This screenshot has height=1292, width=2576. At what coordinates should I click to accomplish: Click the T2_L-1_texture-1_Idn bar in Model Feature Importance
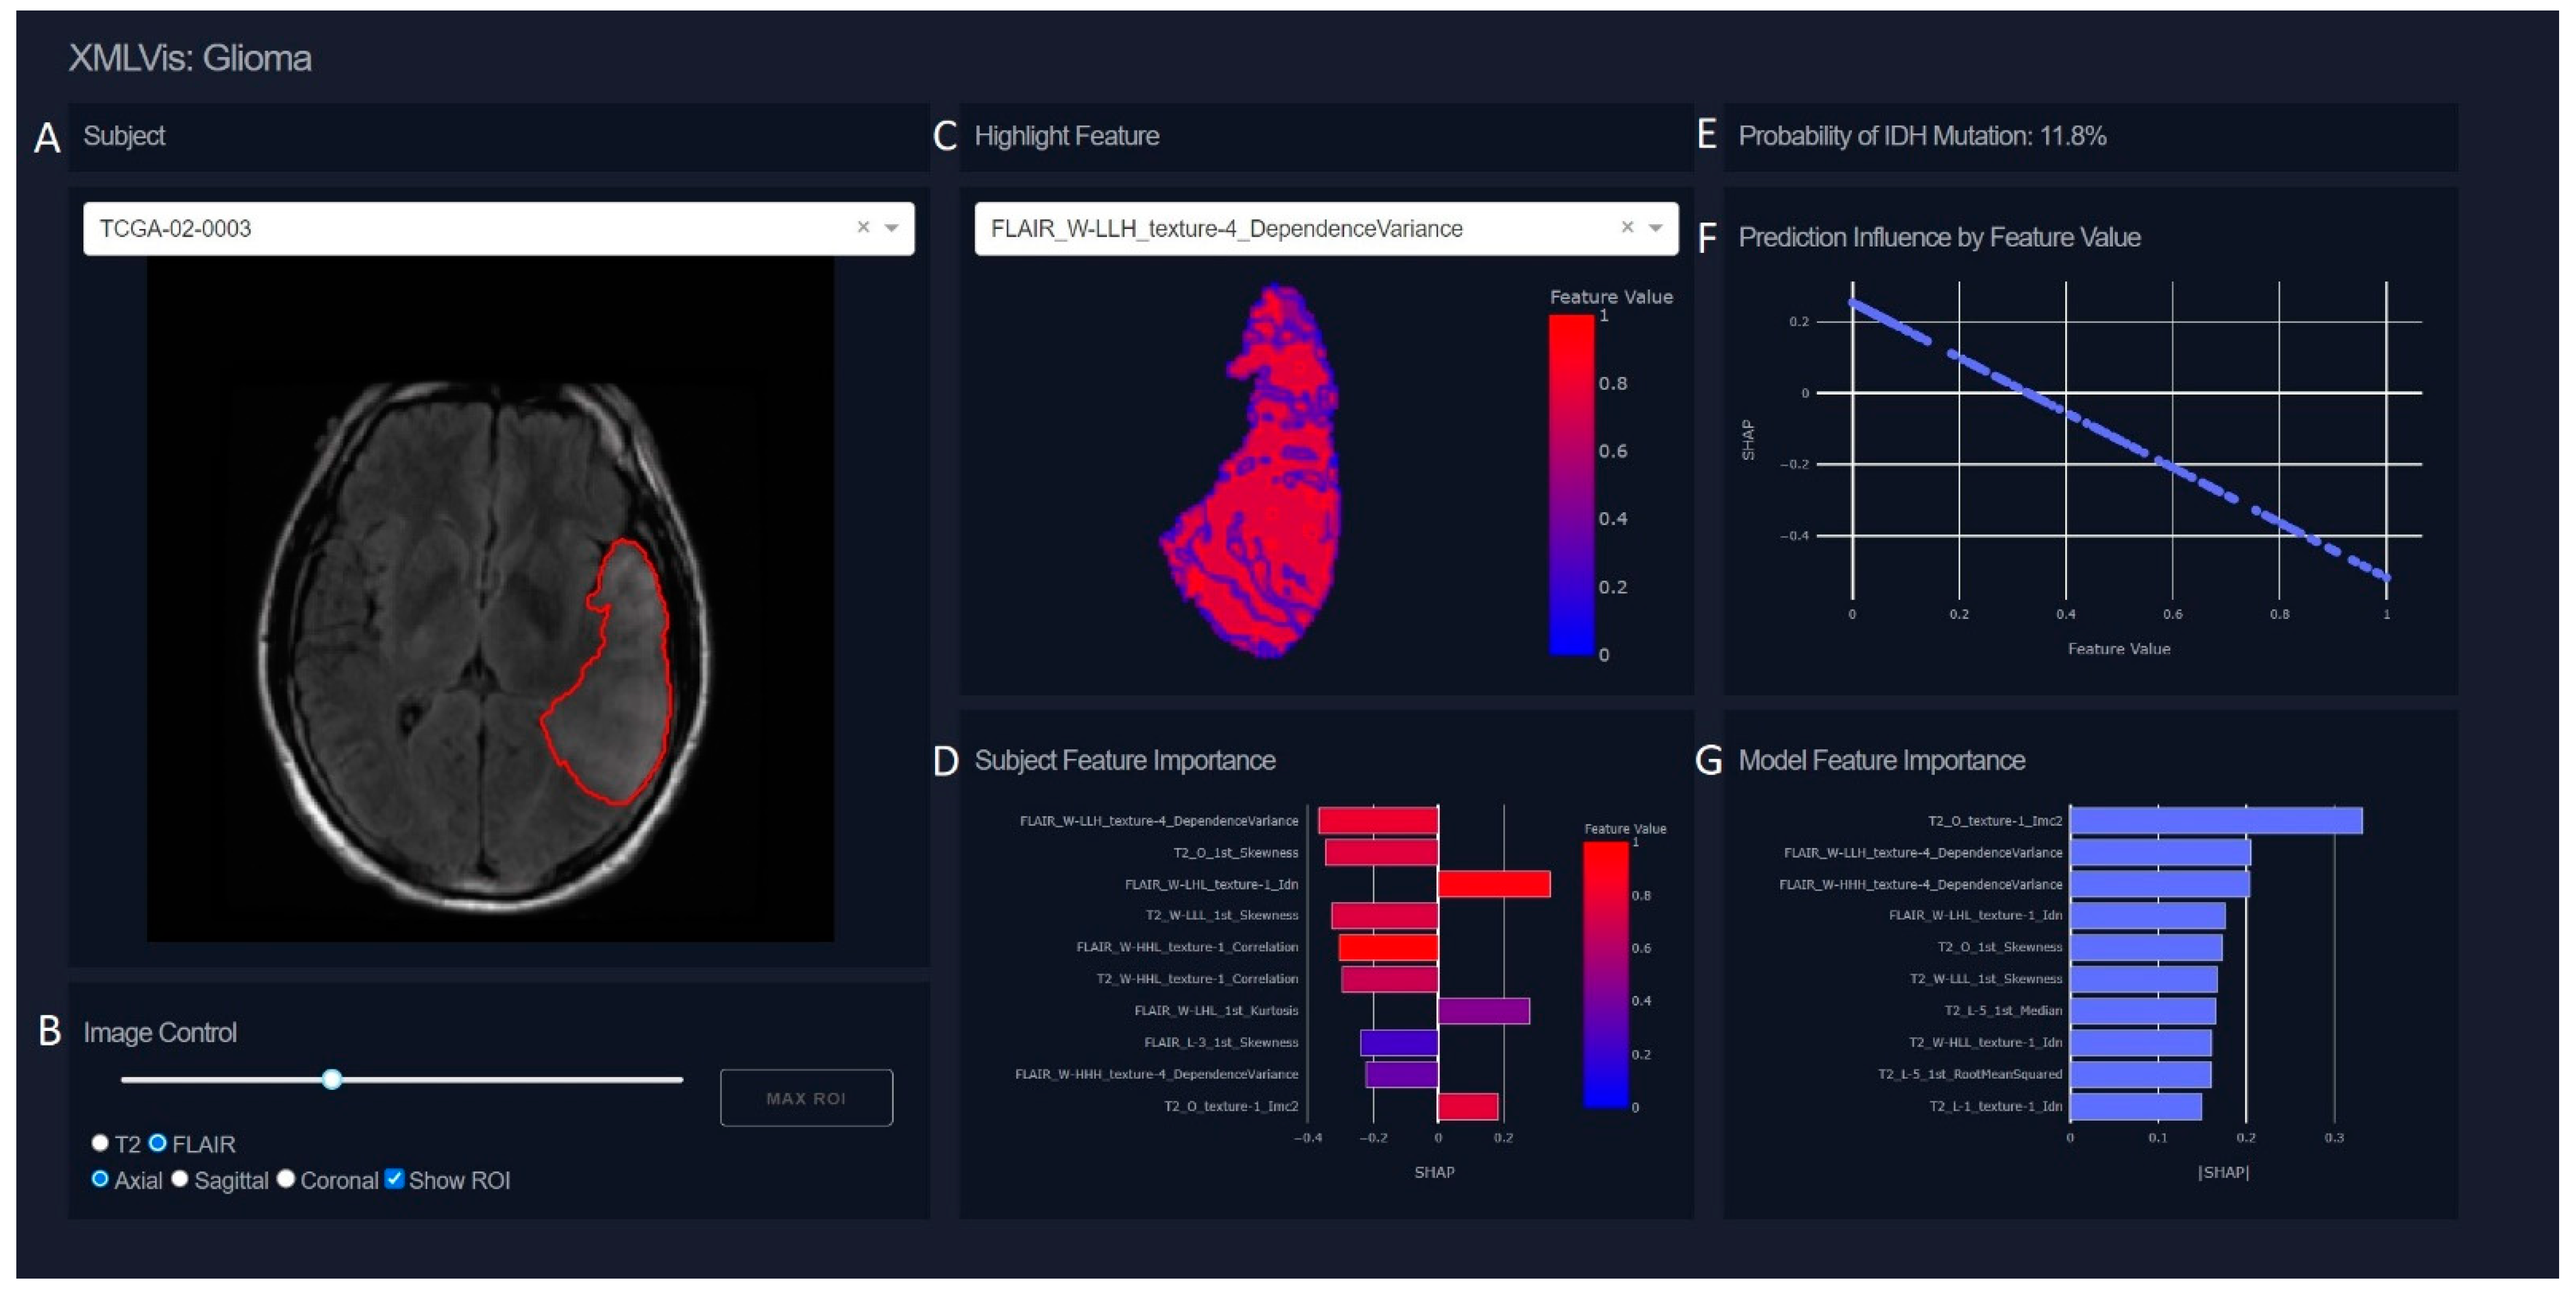tap(2135, 1106)
